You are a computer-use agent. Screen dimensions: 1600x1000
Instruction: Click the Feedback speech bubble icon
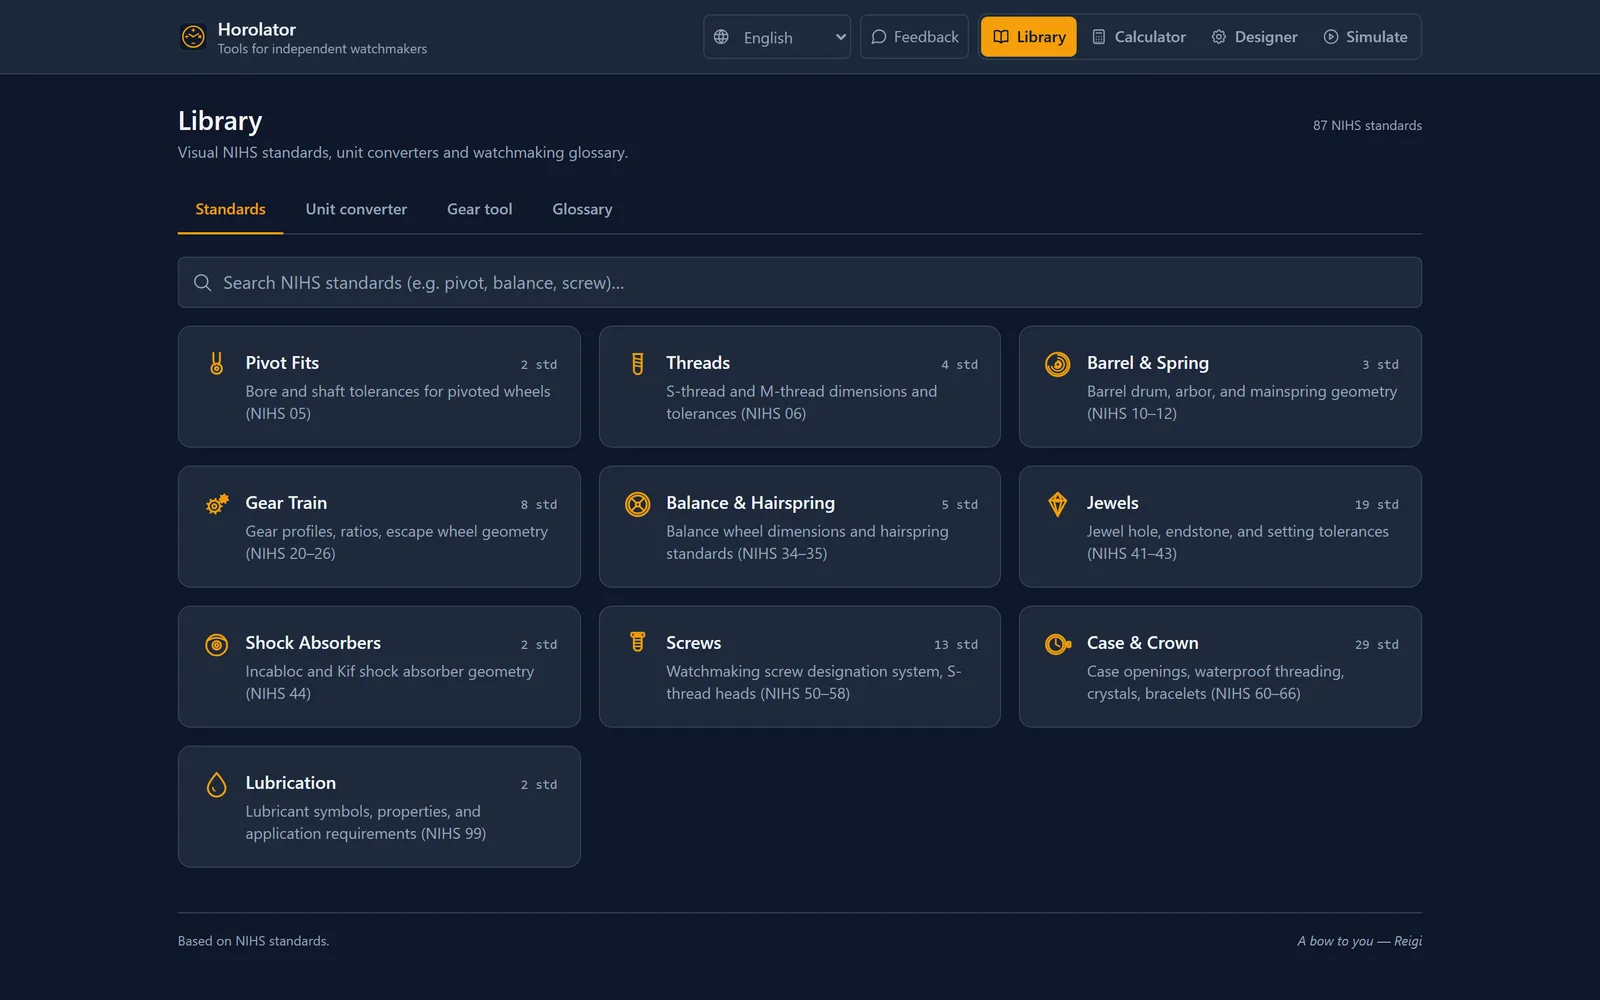879,37
